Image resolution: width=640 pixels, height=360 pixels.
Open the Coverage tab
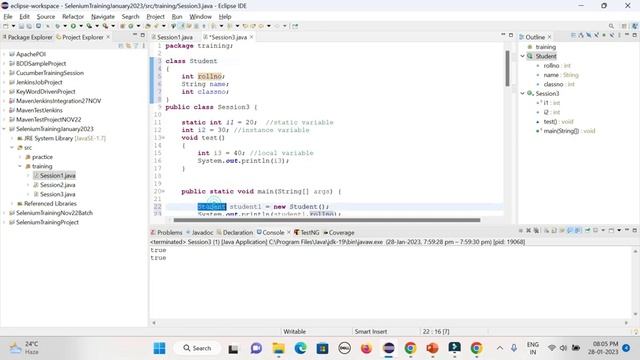tap(339, 233)
